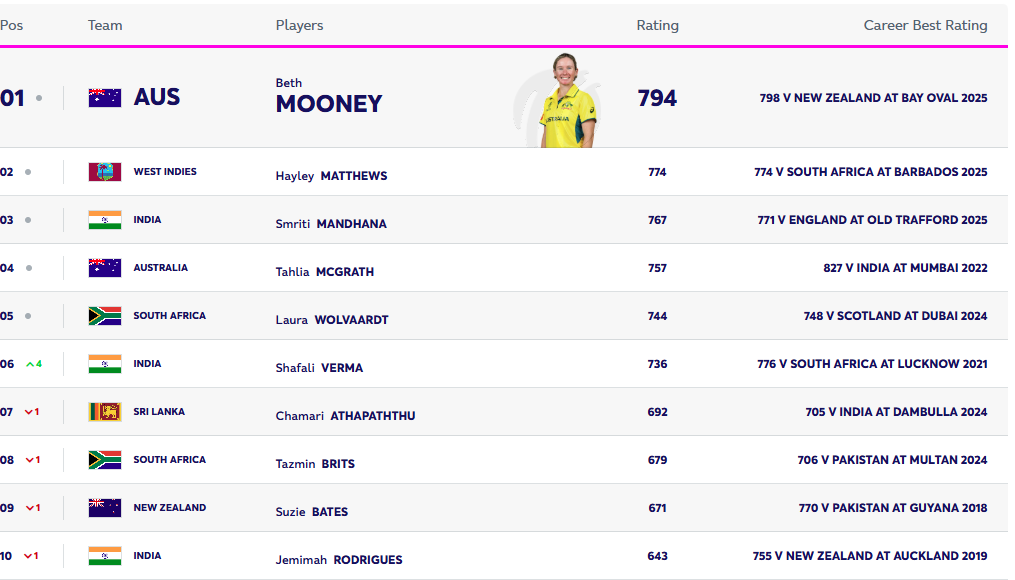Screen dimensions: 1015x580
Task: Open Hayley Matthews player profile
Action: point(331,176)
